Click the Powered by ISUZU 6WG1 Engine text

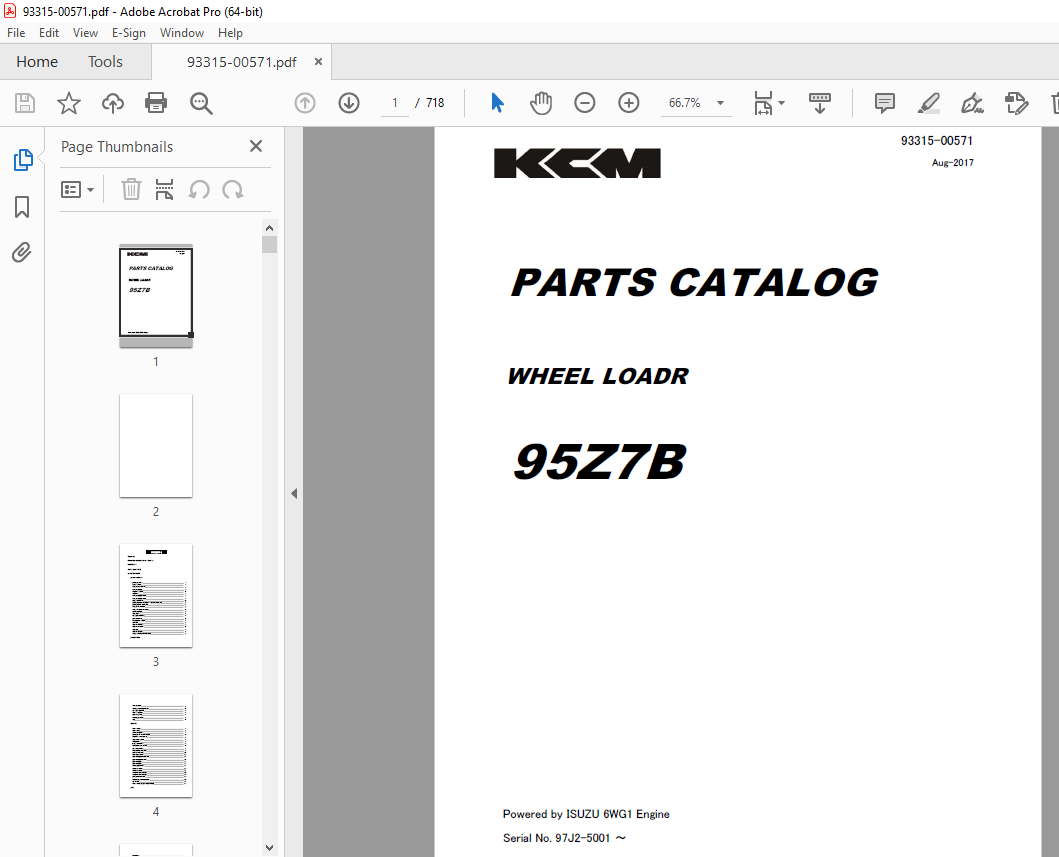click(586, 814)
